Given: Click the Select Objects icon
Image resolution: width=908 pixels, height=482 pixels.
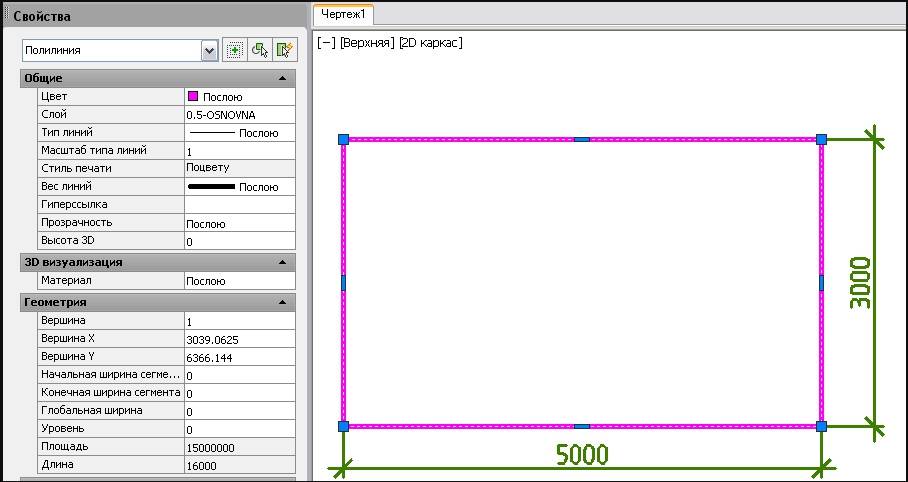Looking at the screenshot, I should (x=259, y=50).
